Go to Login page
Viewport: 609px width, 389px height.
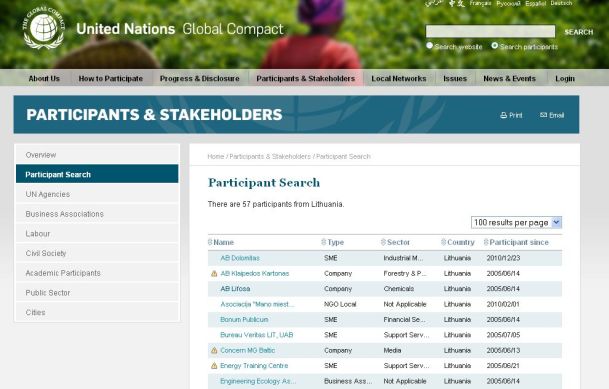tap(565, 78)
